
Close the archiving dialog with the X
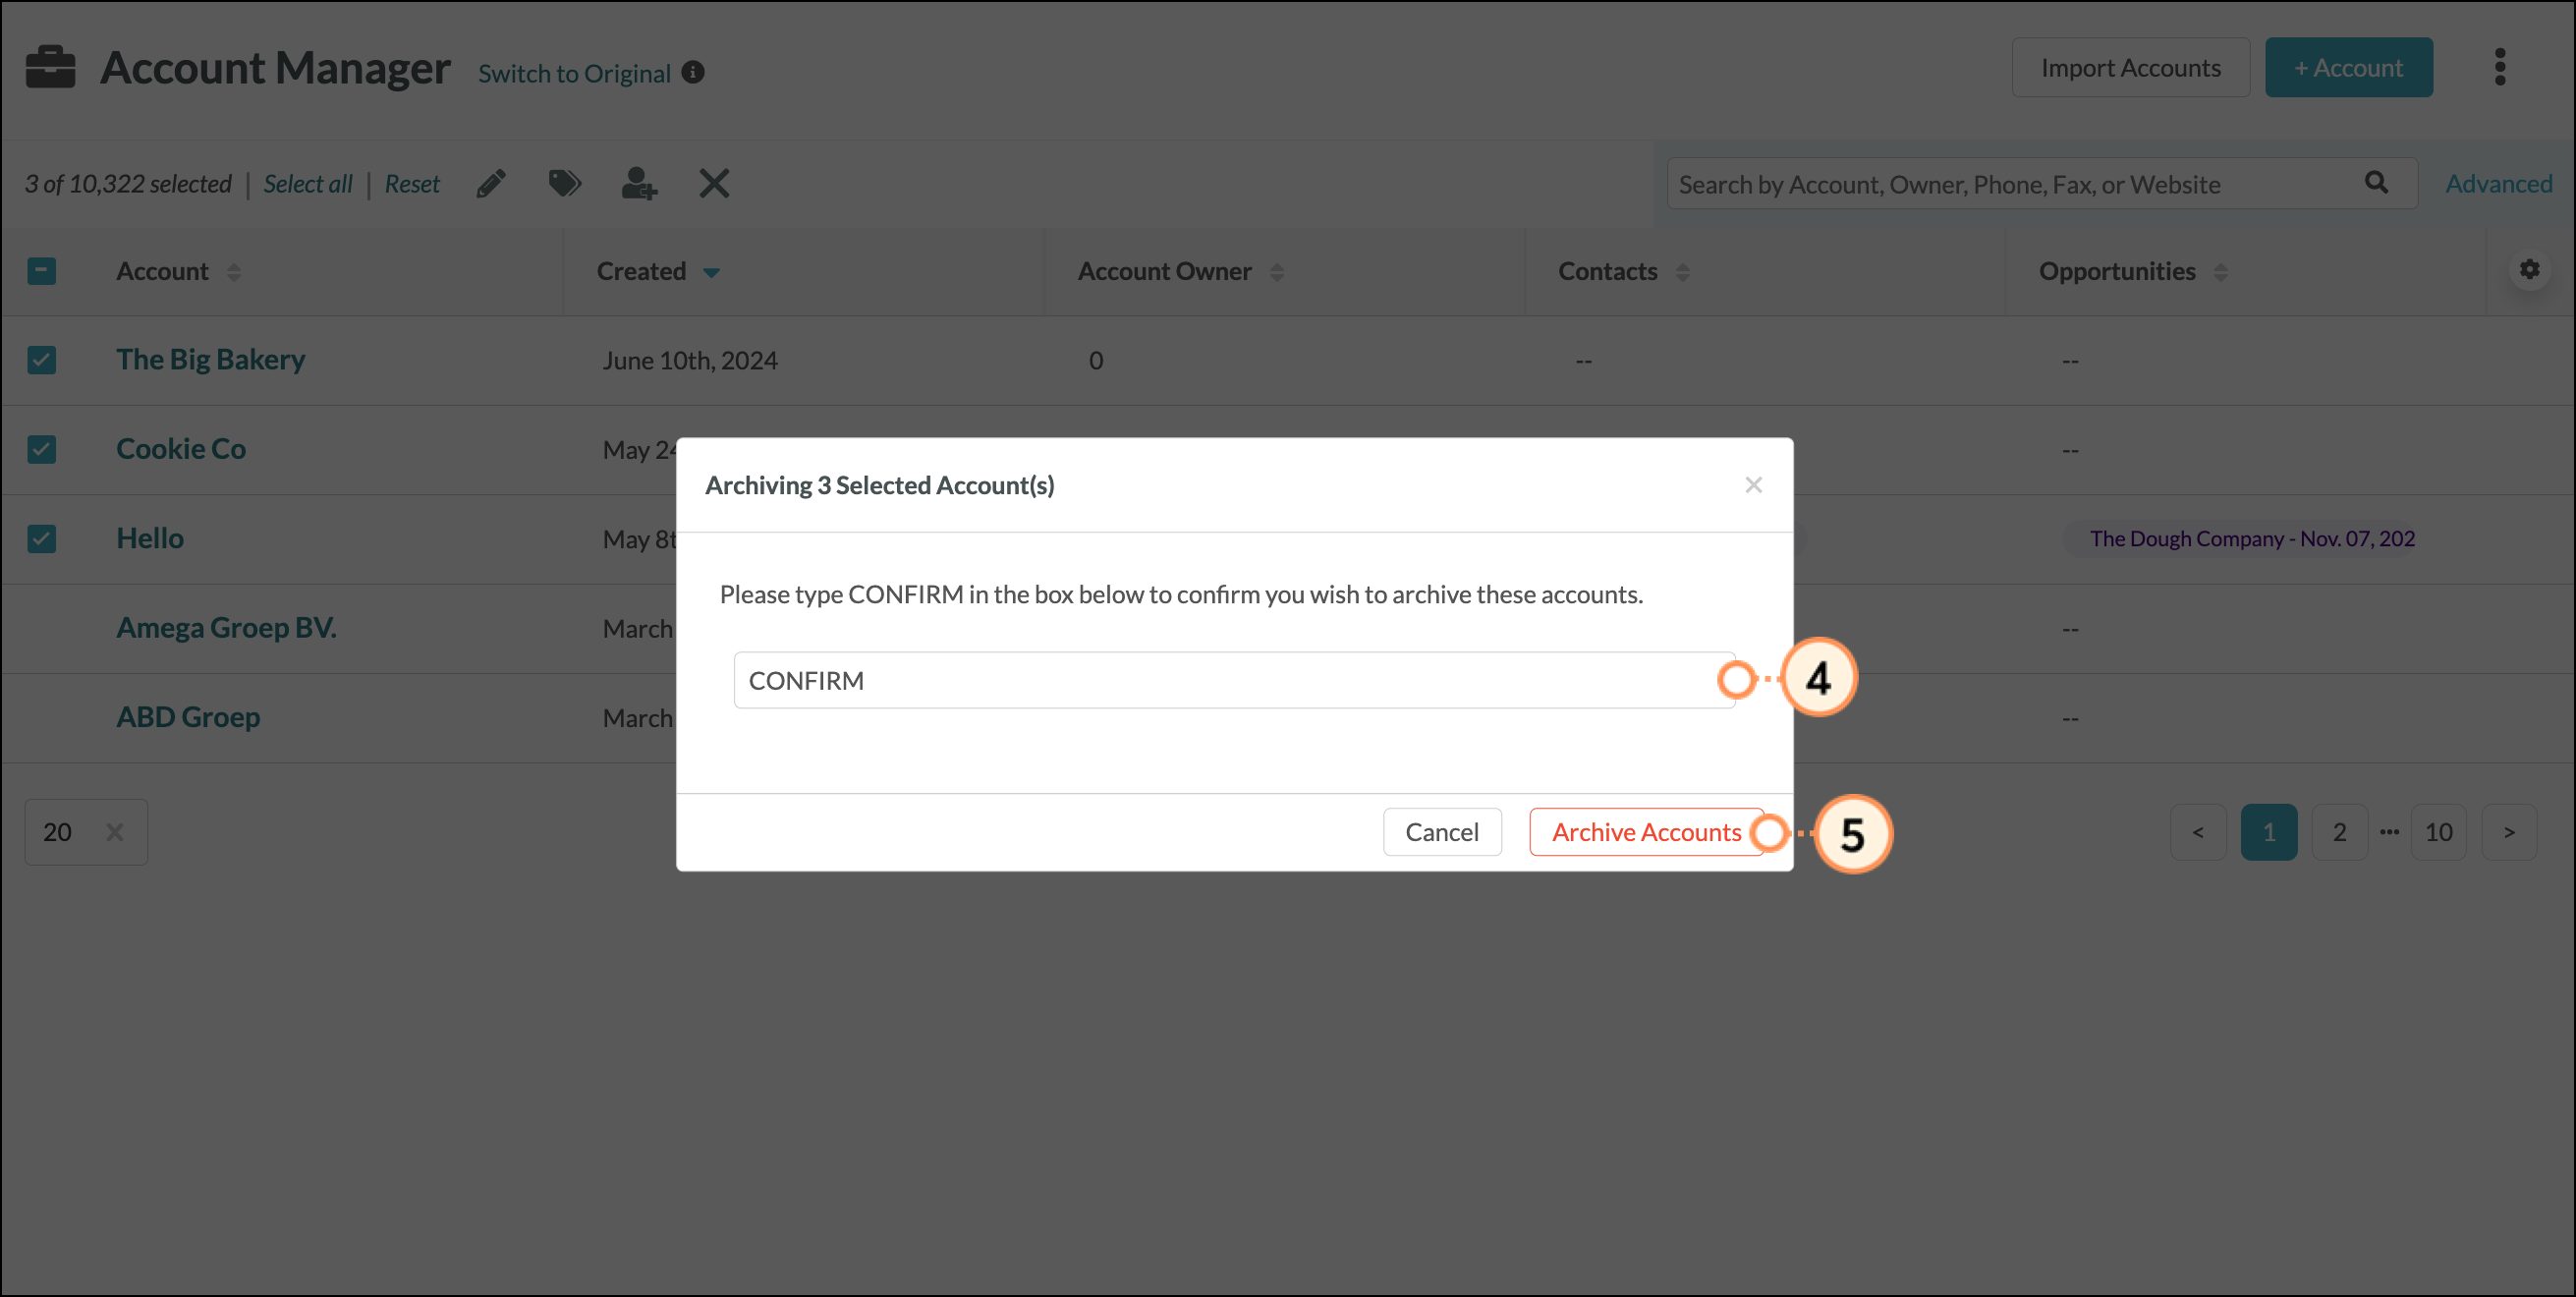pyautogui.click(x=1753, y=485)
